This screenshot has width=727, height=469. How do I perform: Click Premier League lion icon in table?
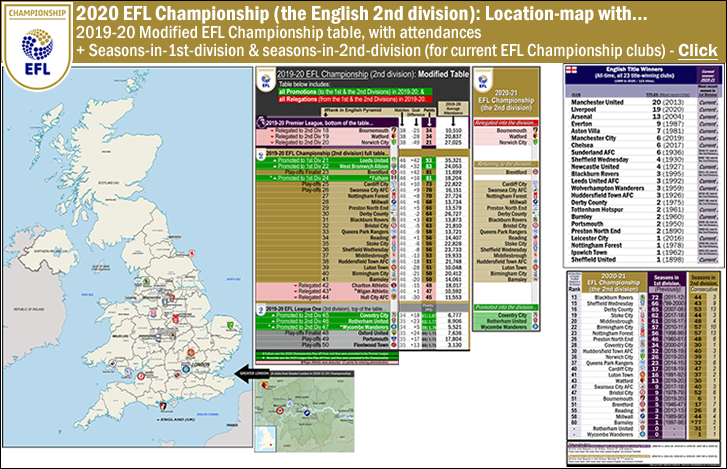coord(261,122)
